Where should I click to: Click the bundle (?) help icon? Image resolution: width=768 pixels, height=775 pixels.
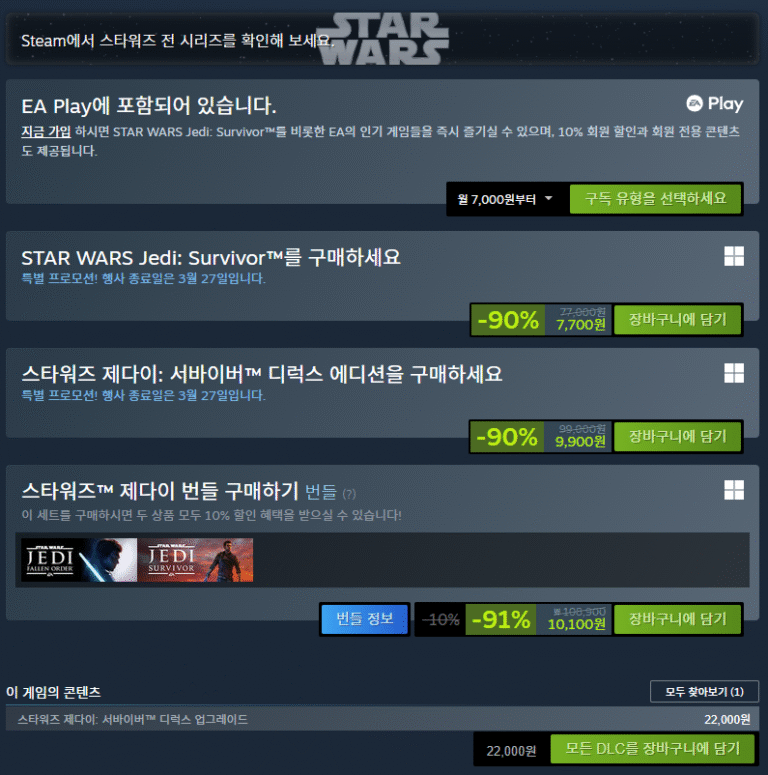[349, 494]
